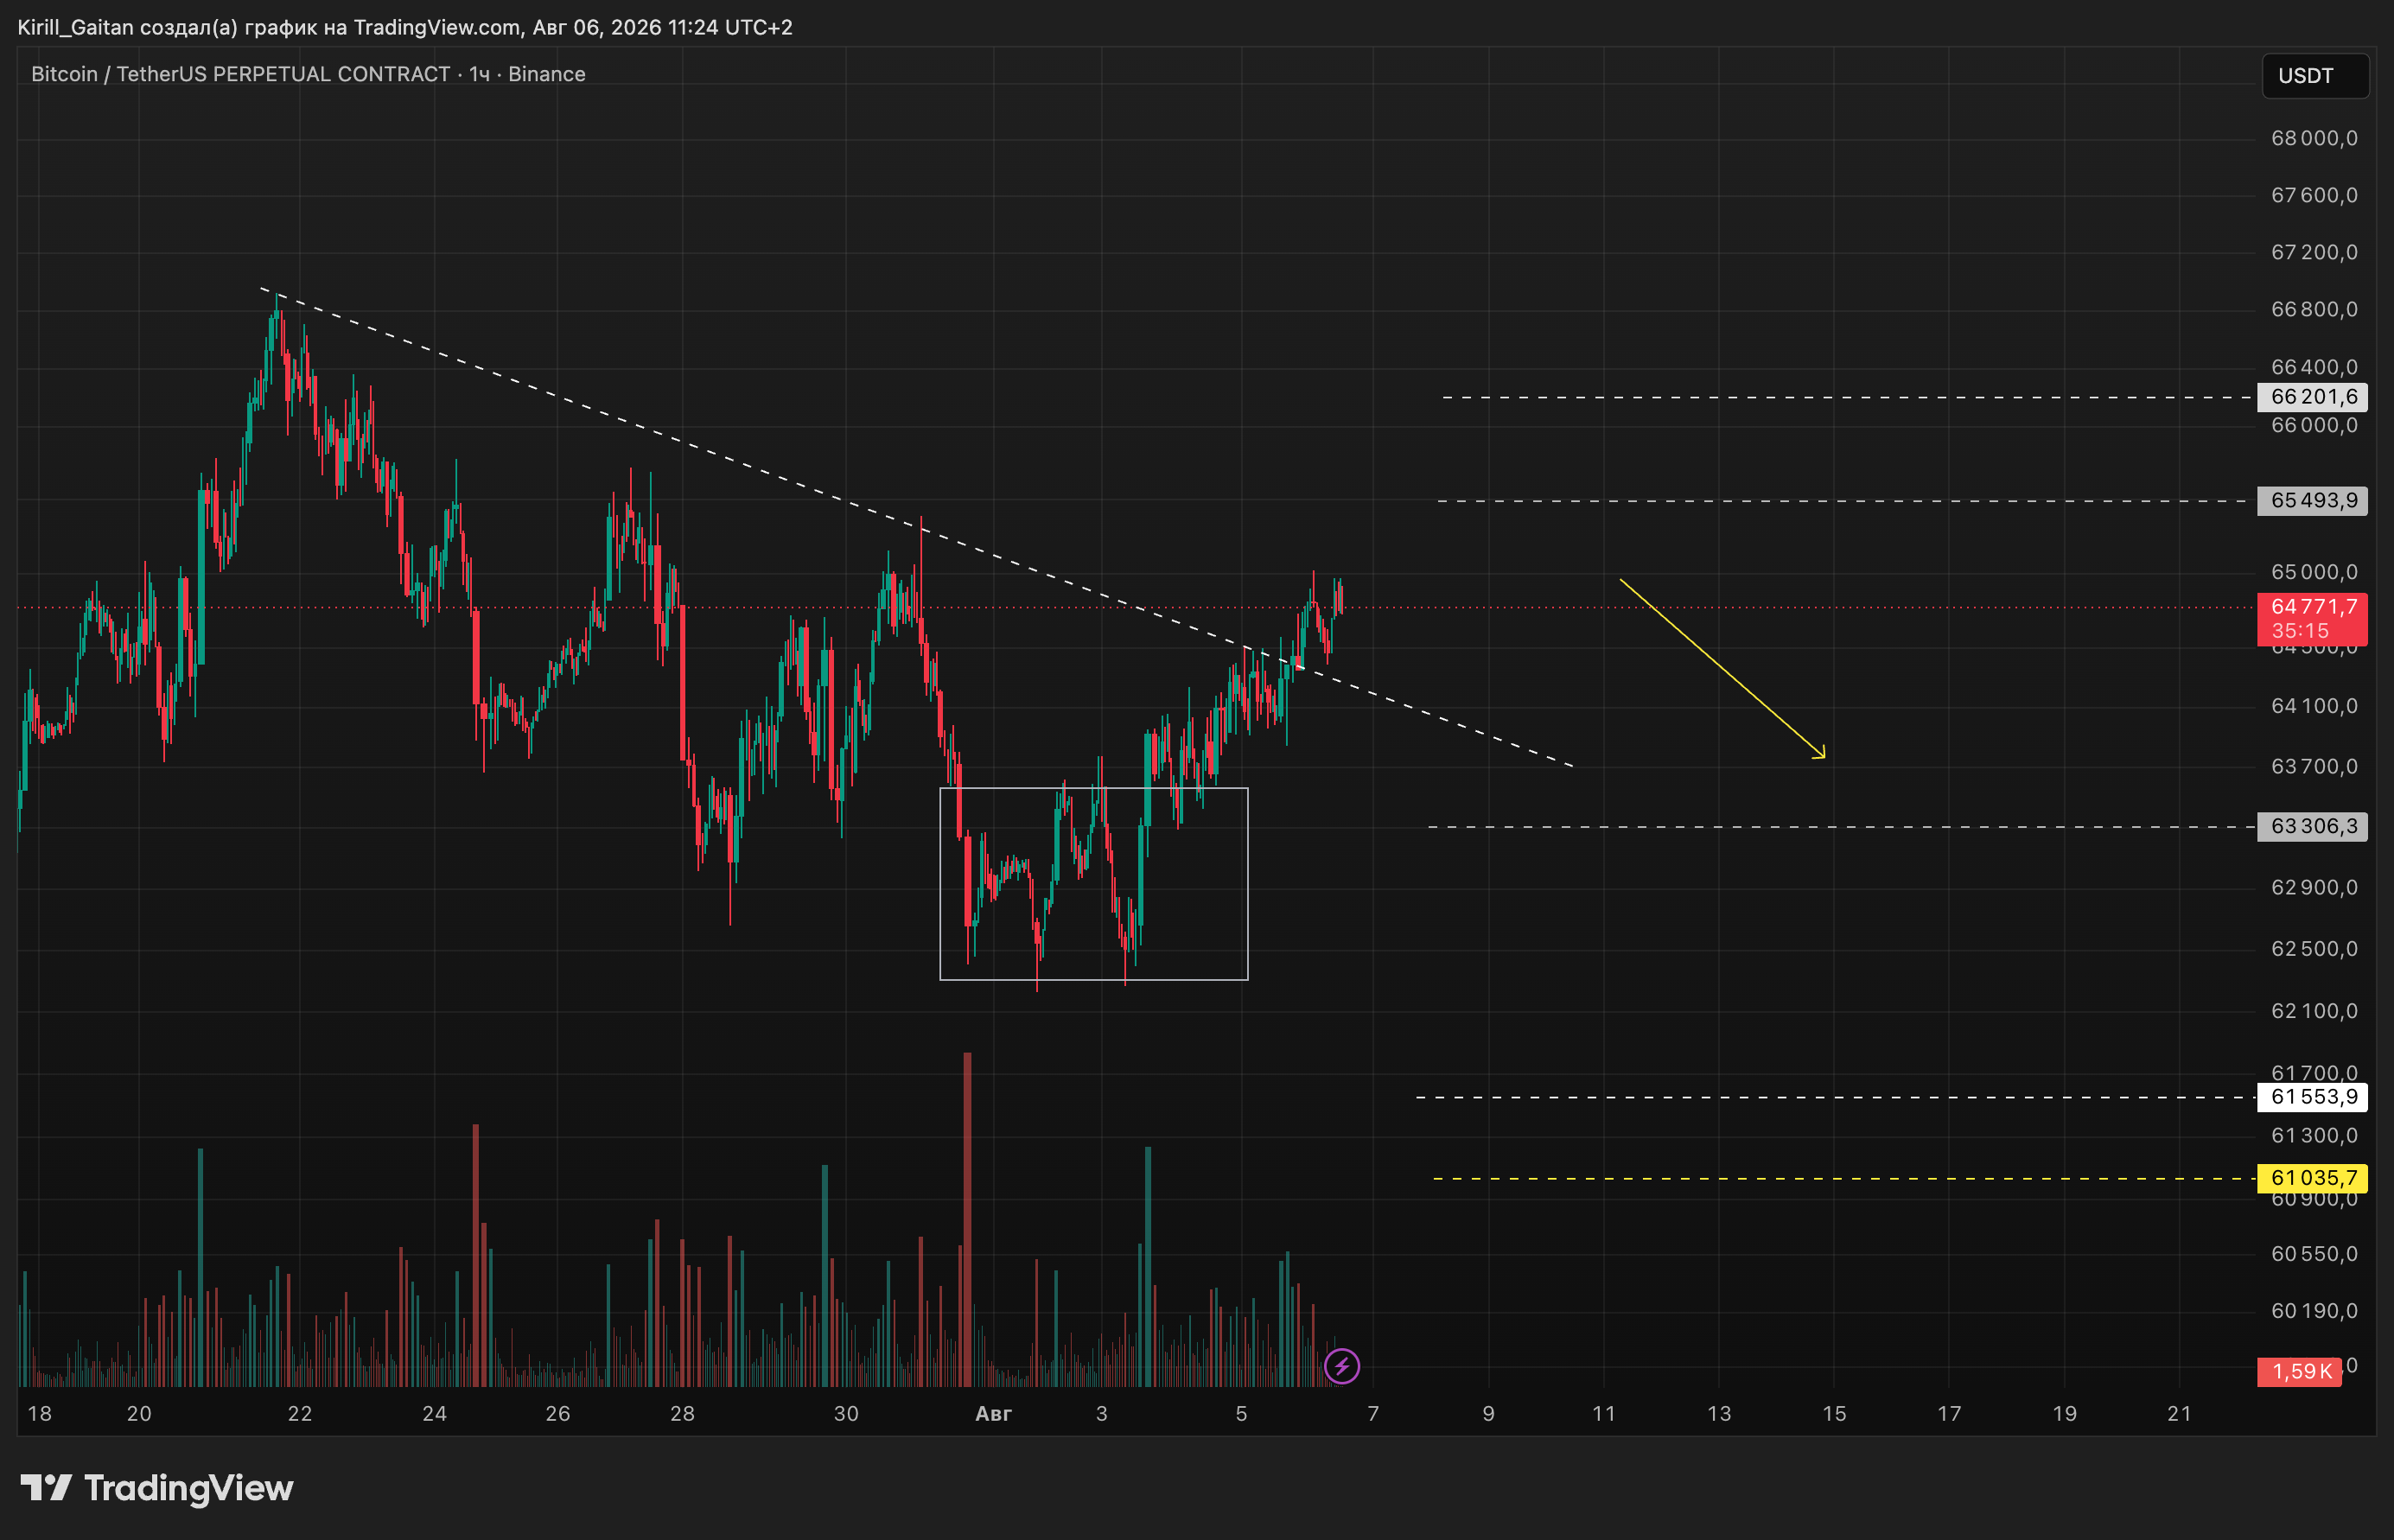The height and width of the screenshot is (1540, 2394).
Task: Click the Bitcoin / TetherUS PERPETUAL CONTRACT title
Action: coord(308,74)
